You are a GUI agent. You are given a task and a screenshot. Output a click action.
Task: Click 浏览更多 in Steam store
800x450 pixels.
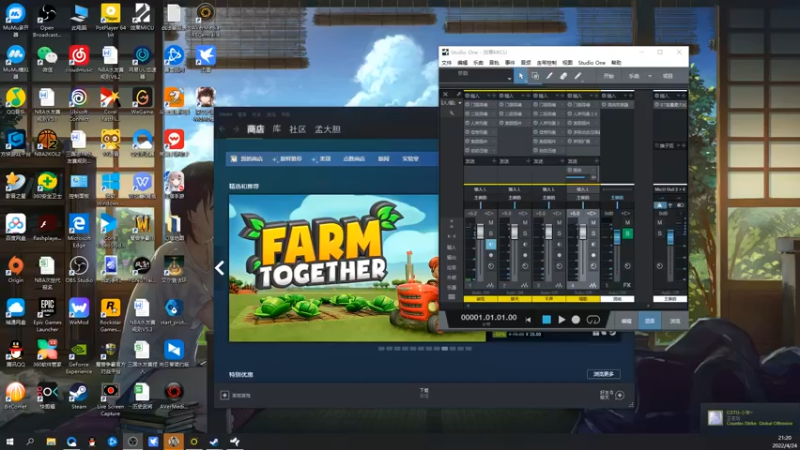[604, 374]
